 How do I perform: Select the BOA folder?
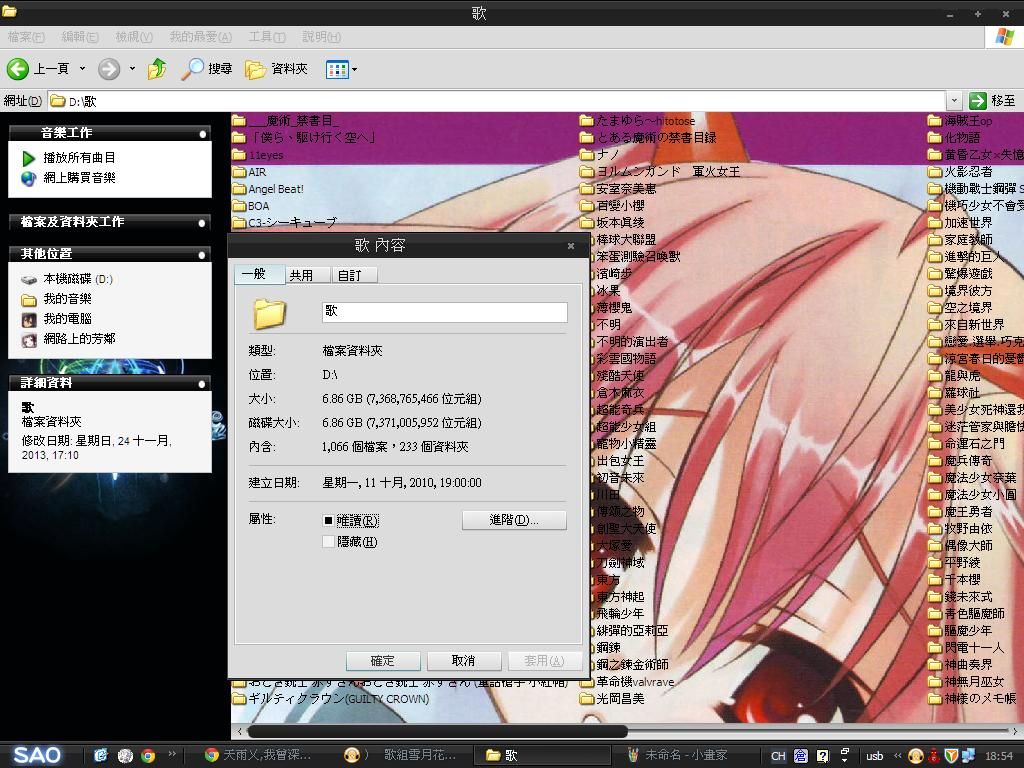251,206
